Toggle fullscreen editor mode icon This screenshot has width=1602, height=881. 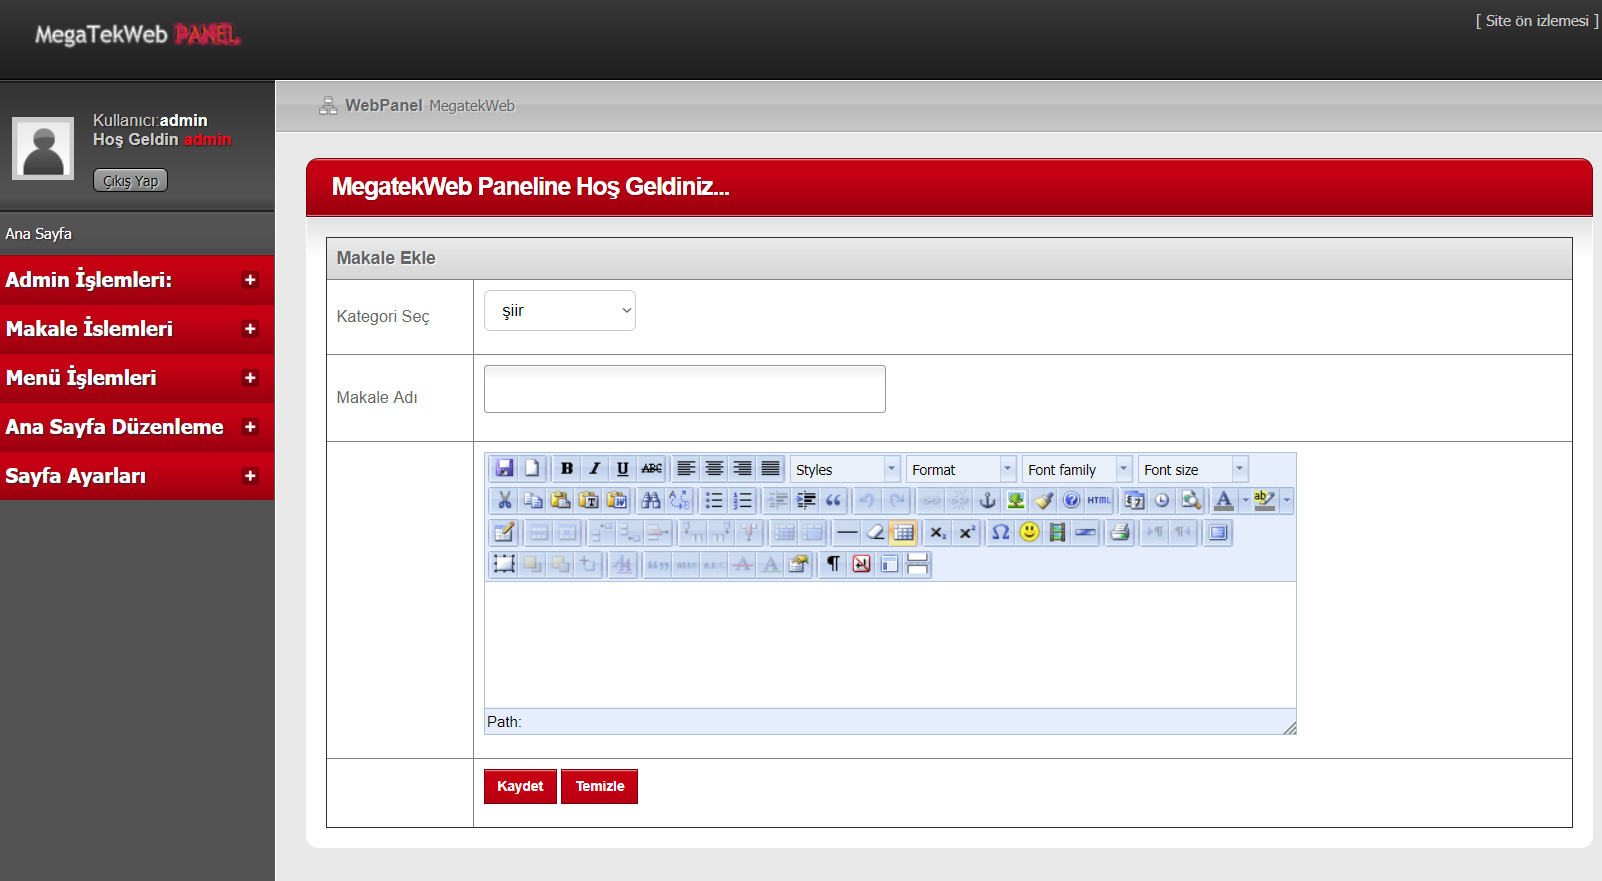pyautogui.click(x=1218, y=533)
